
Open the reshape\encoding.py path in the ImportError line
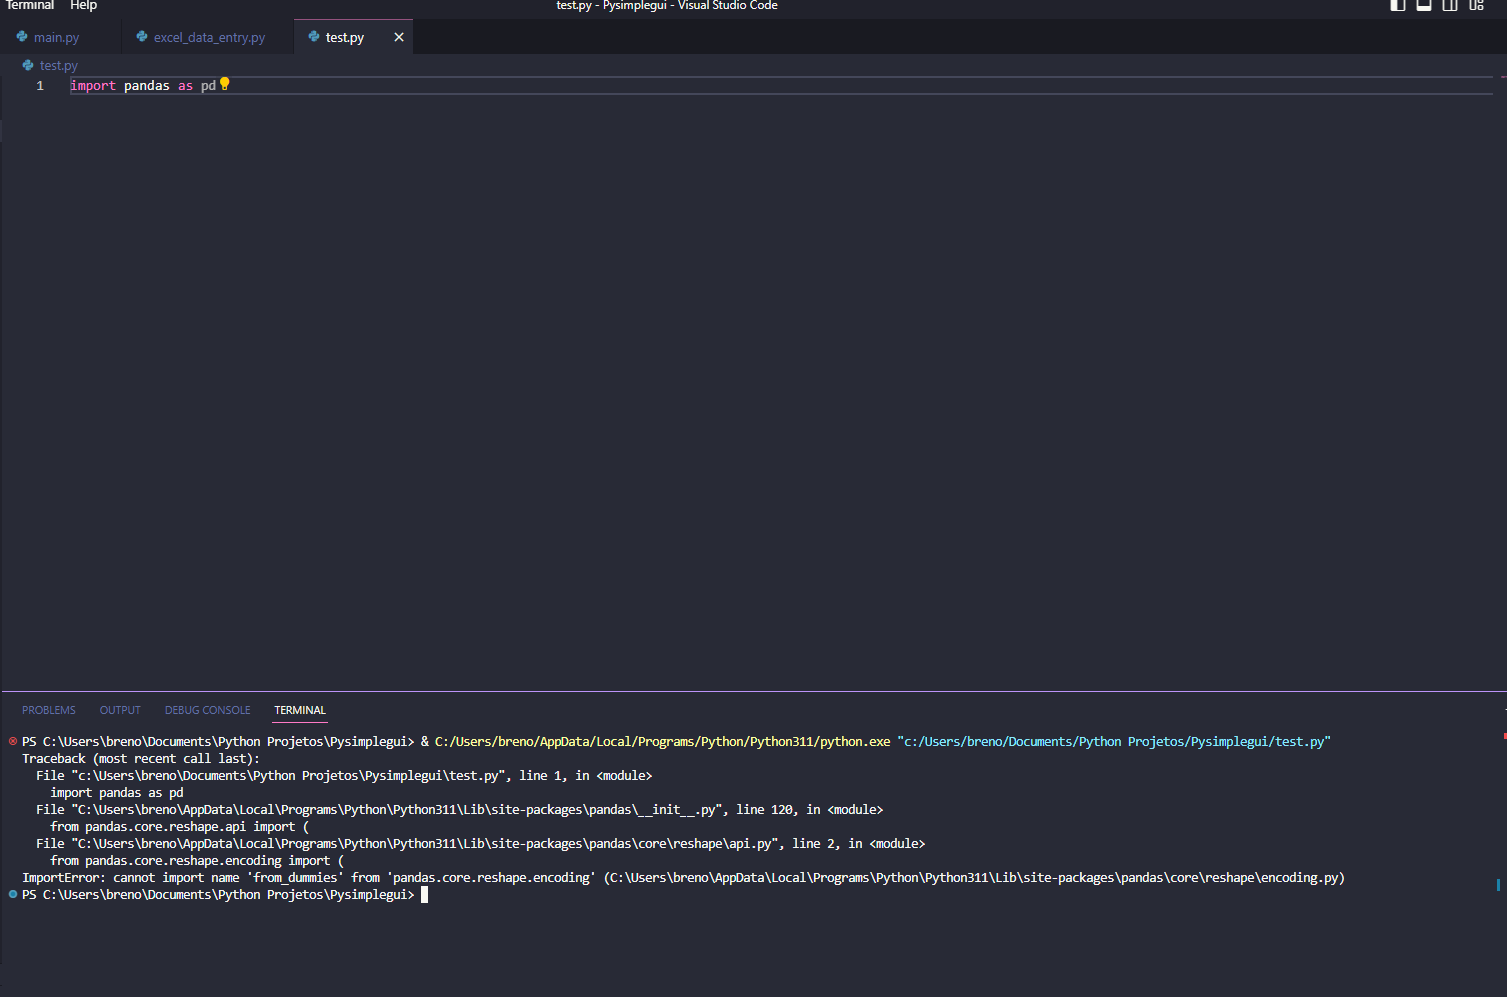coord(974,878)
